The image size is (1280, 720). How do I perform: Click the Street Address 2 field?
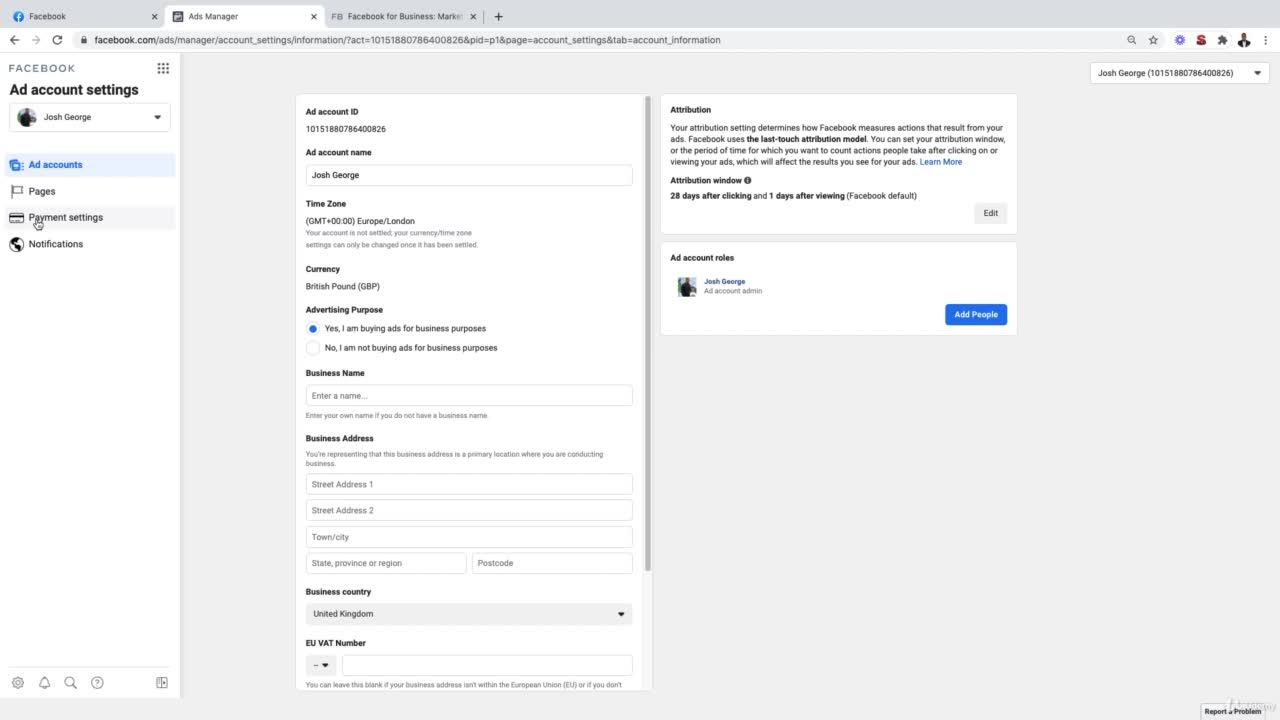pos(469,510)
